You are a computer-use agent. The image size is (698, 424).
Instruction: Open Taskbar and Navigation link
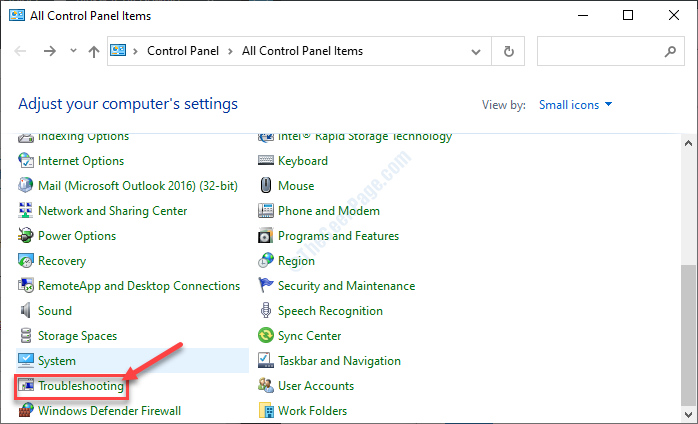click(339, 361)
